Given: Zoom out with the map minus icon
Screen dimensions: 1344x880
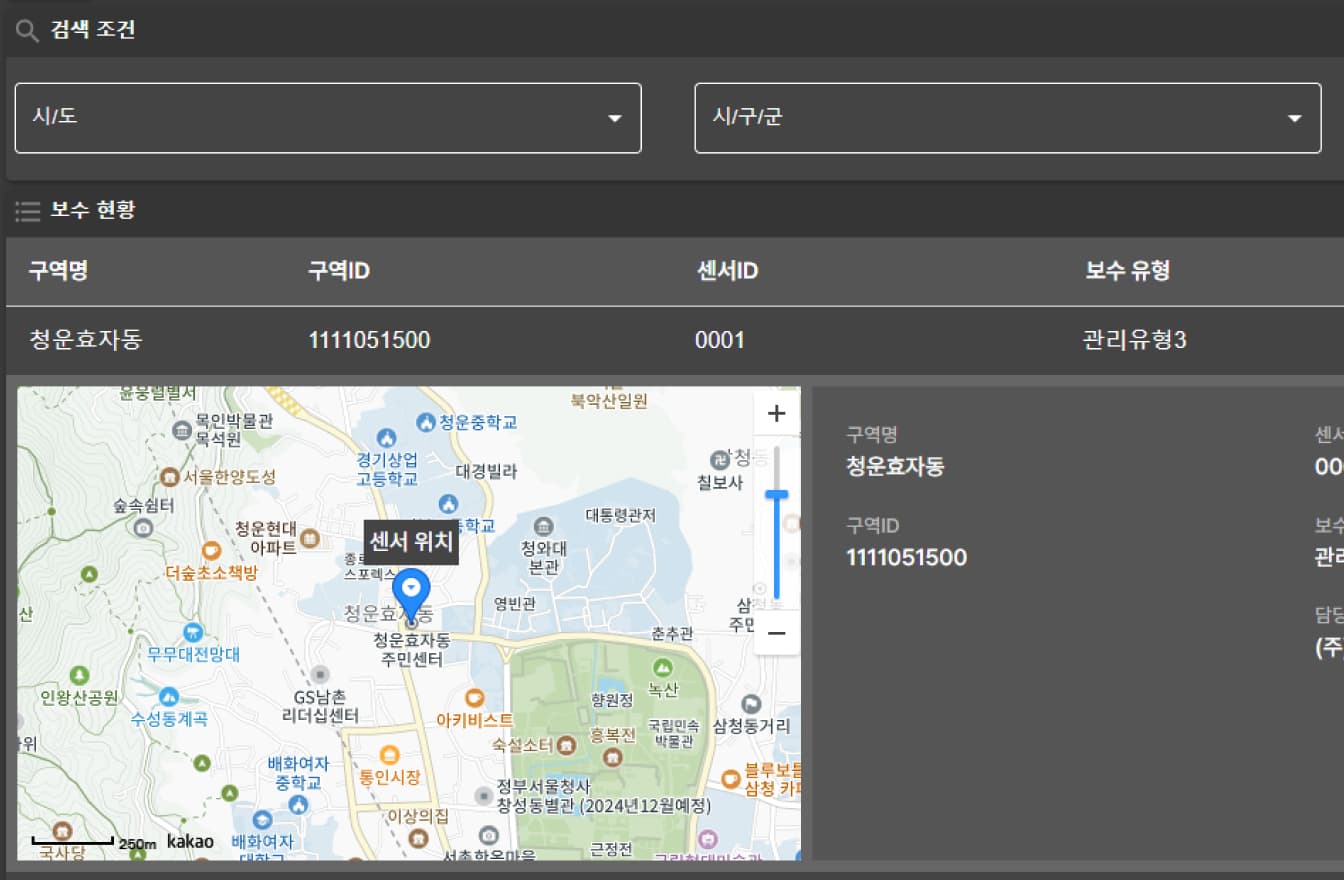Looking at the screenshot, I should 777,633.
